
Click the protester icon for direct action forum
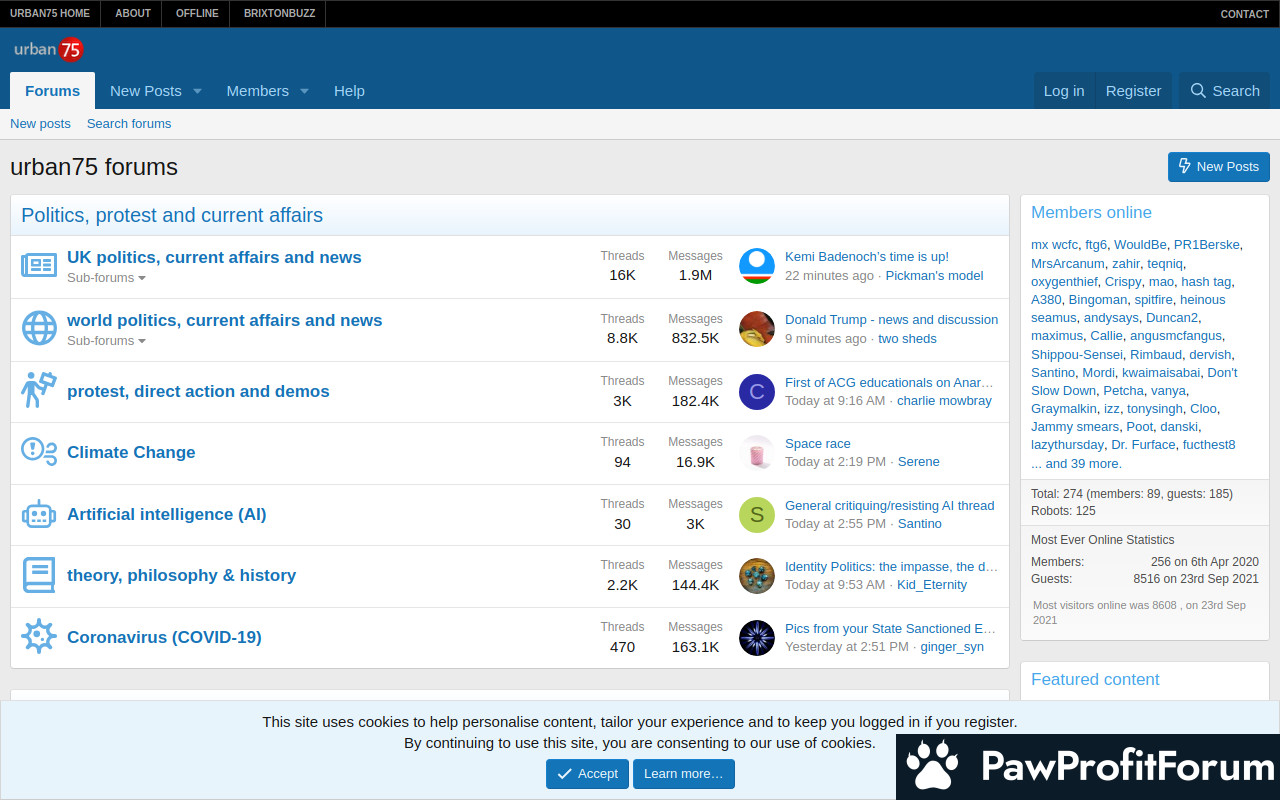[x=39, y=390]
